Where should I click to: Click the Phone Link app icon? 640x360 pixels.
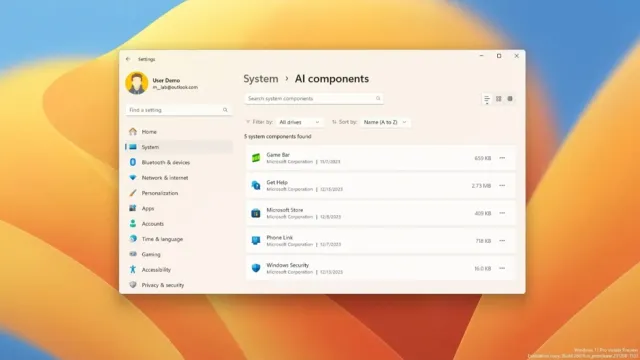256,241
